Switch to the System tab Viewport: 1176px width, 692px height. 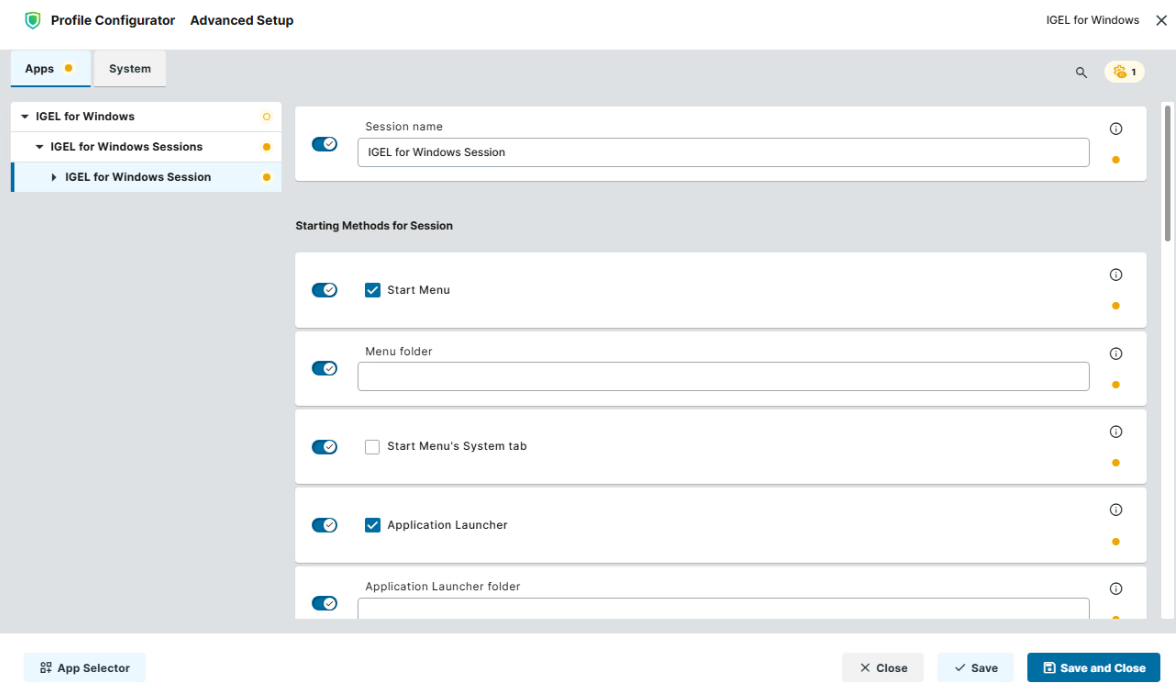coord(129,68)
